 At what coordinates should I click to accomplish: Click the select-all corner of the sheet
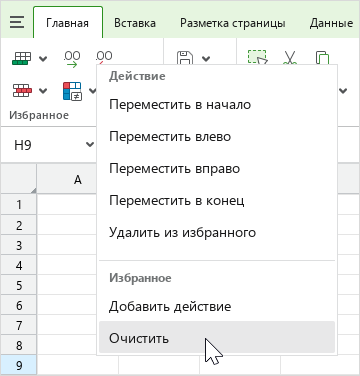tap(18, 179)
